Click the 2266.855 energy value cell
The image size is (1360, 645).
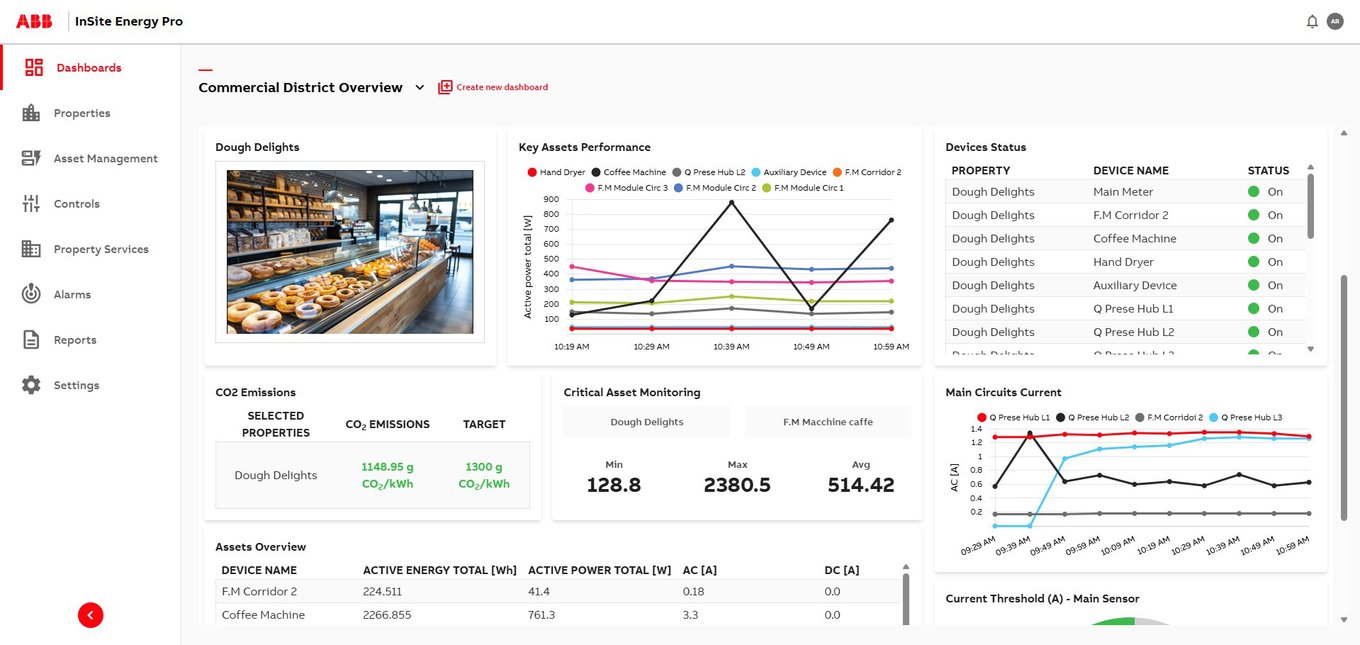[387, 615]
